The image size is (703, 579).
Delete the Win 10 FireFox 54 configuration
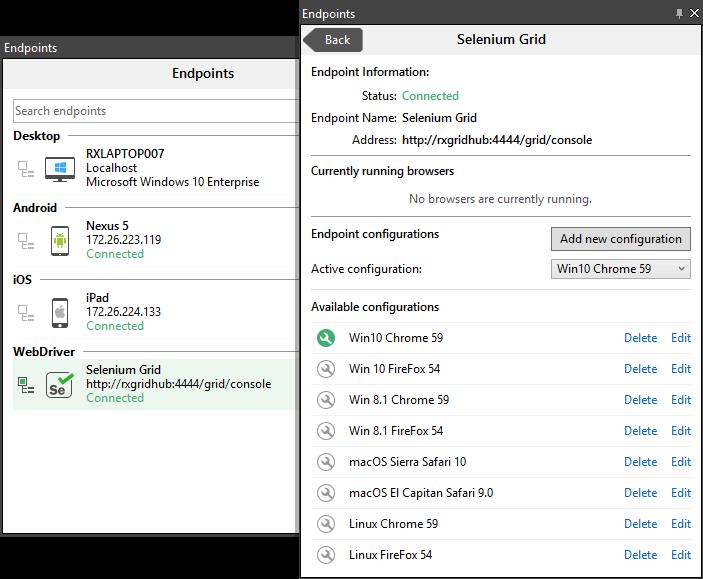(x=640, y=369)
